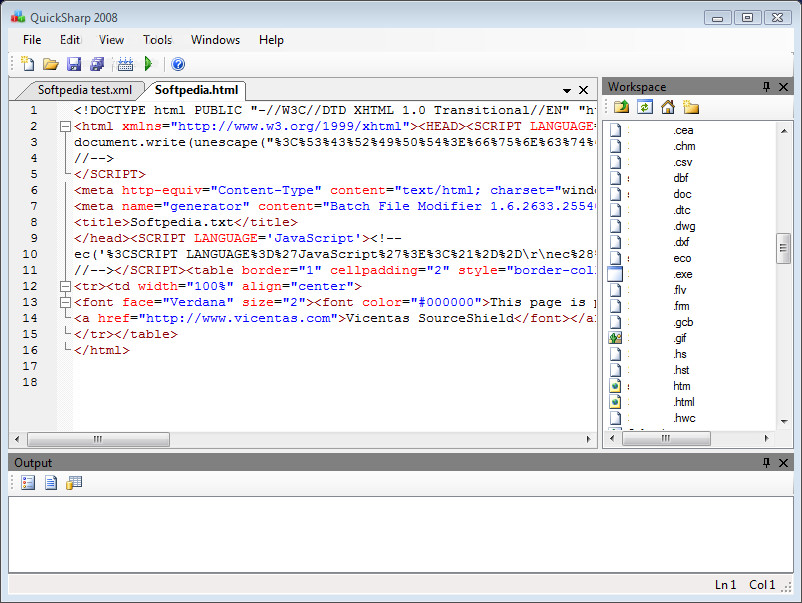Viewport: 802px width, 603px height.
Task: Click the title tag text on line 8
Action: point(186,222)
